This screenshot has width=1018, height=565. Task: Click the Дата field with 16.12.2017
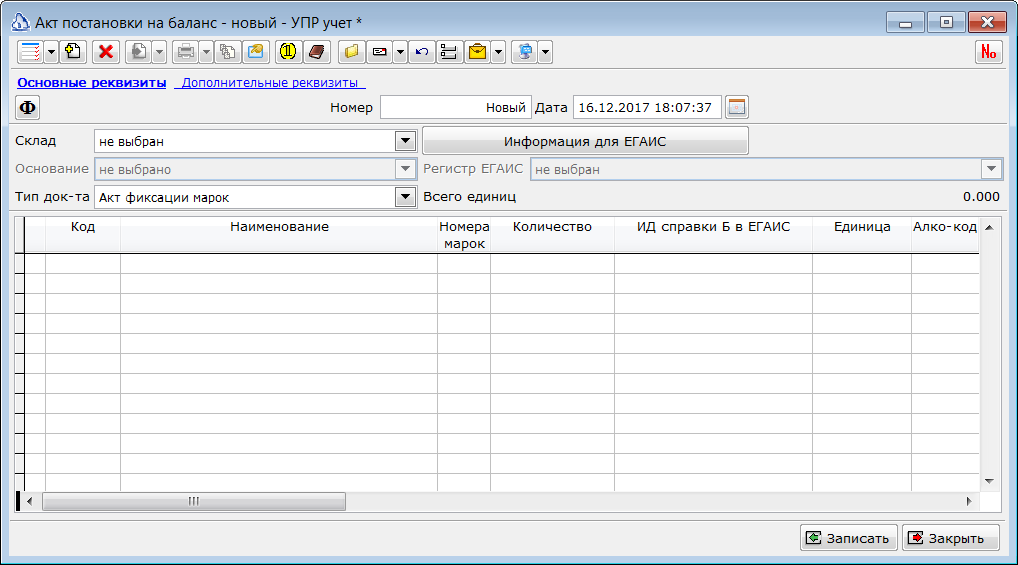click(647, 107)
